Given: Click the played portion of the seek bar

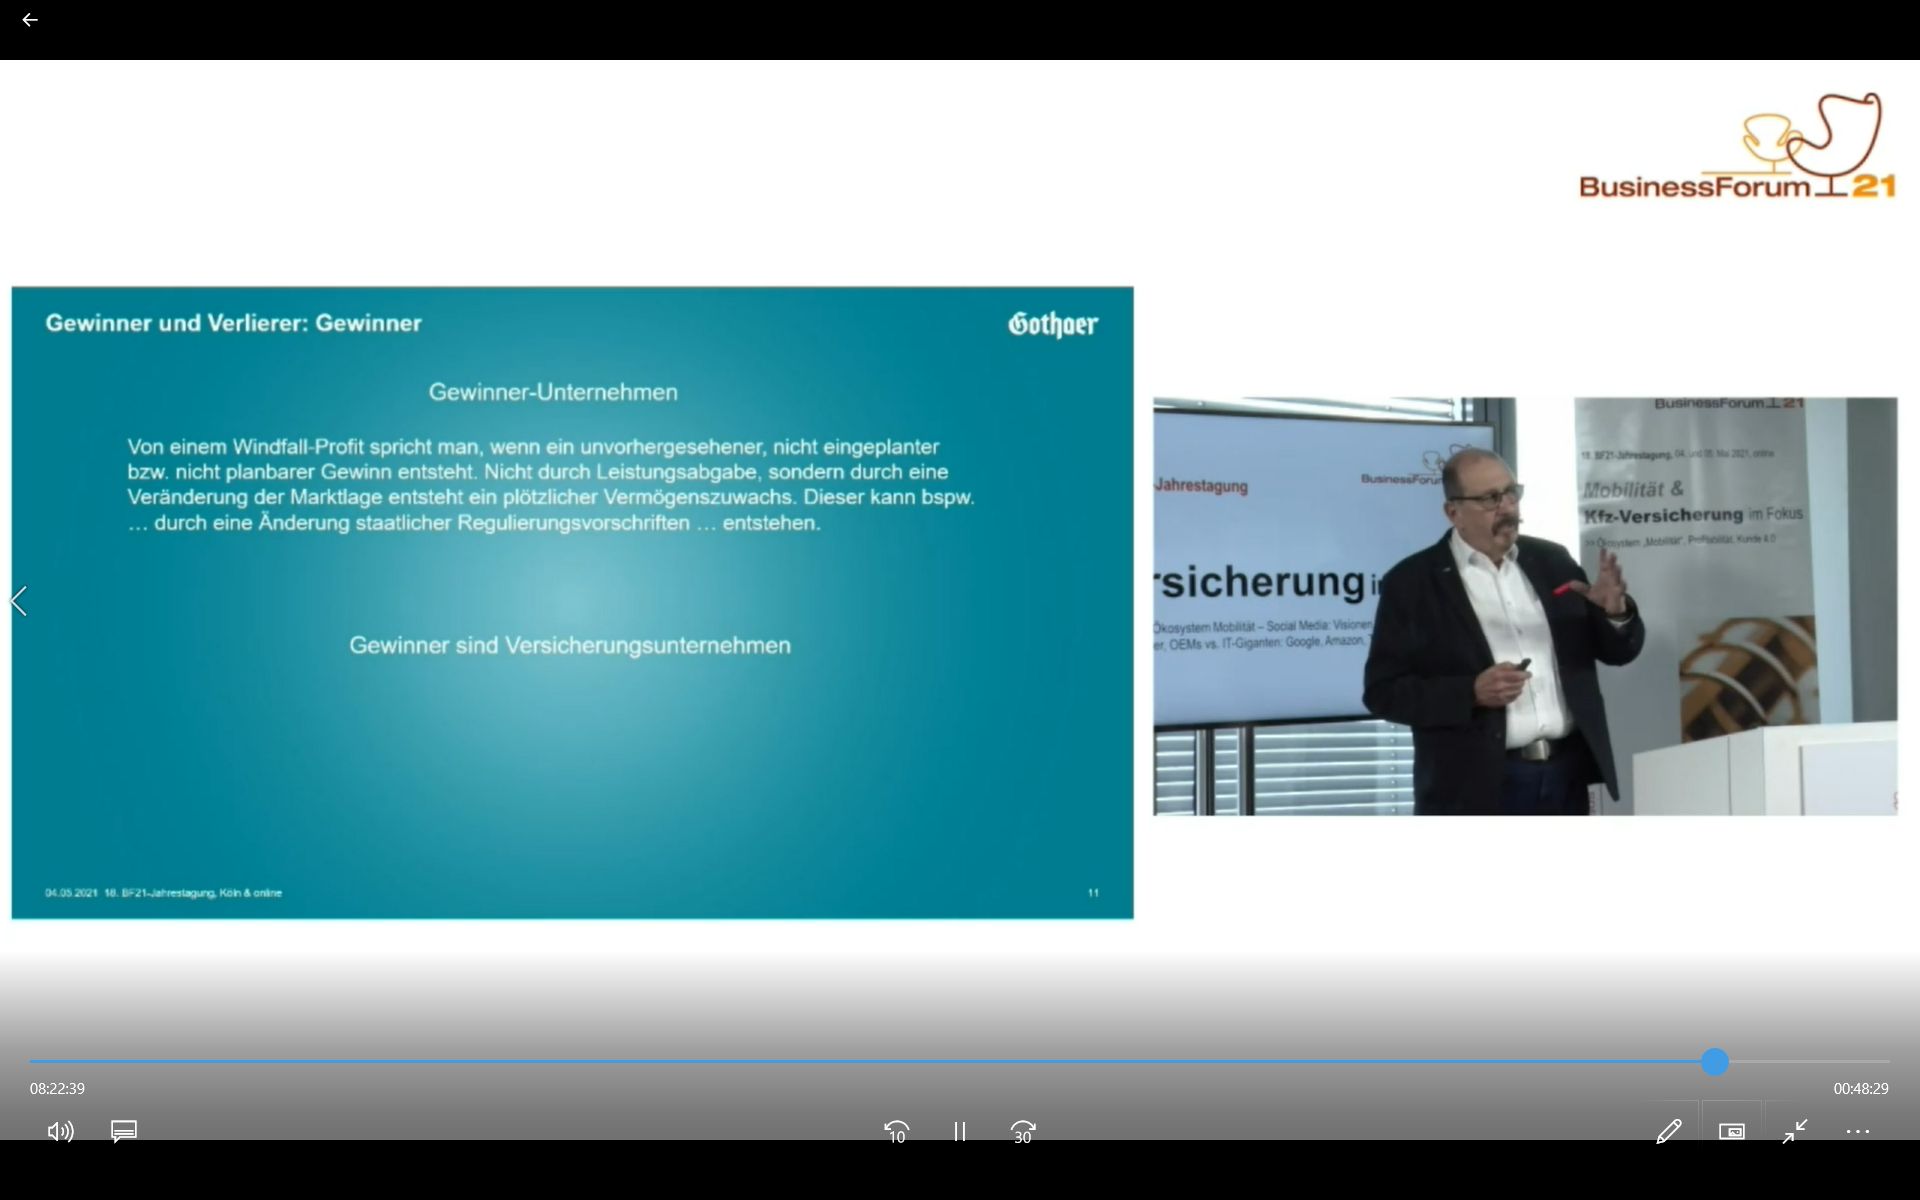Looking at the screenshot, I should pyautogui.click(x=800, y=1062).
